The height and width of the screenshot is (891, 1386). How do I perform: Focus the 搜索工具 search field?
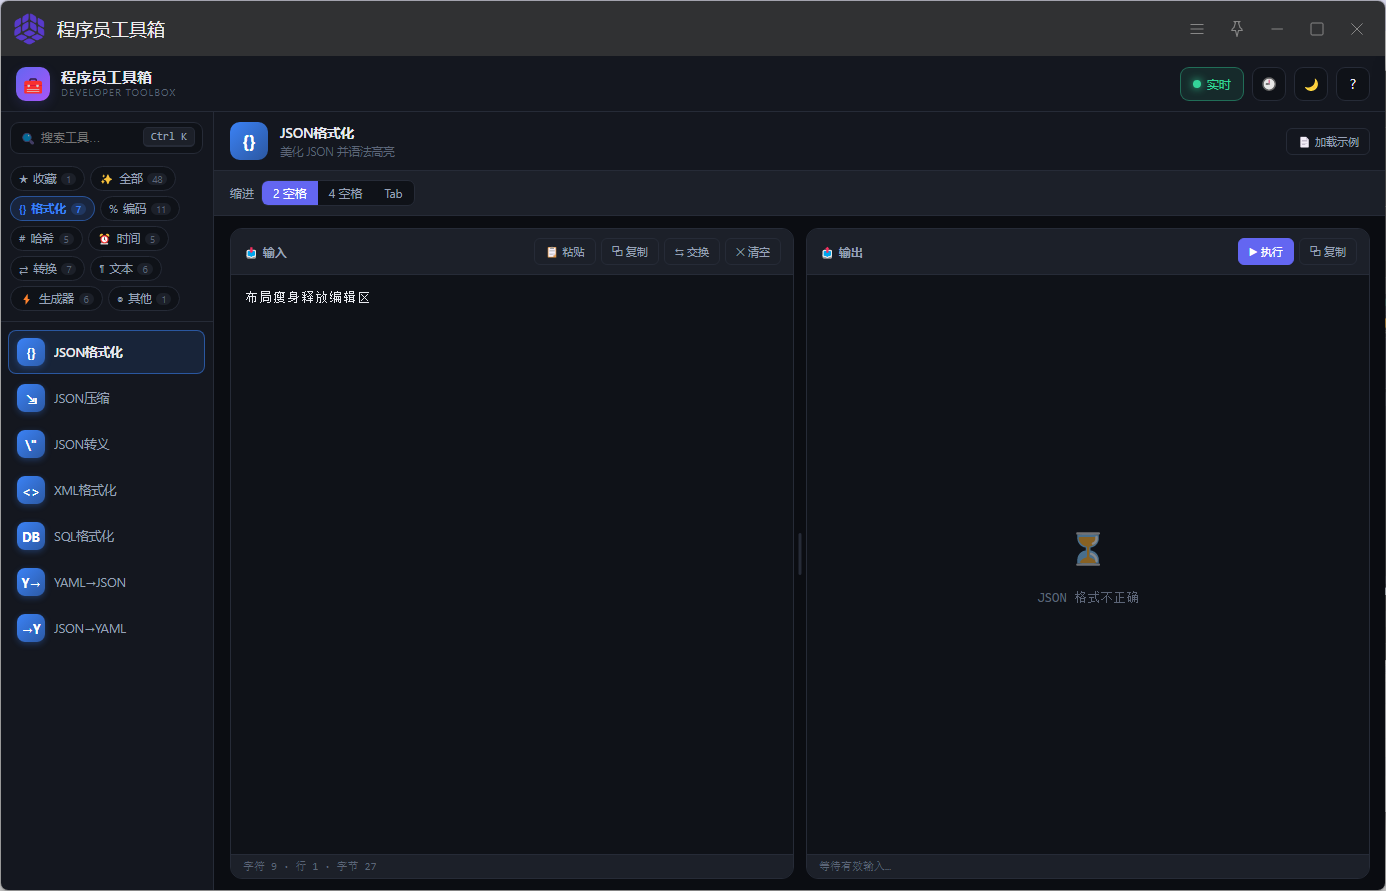(x=106, y=137)
